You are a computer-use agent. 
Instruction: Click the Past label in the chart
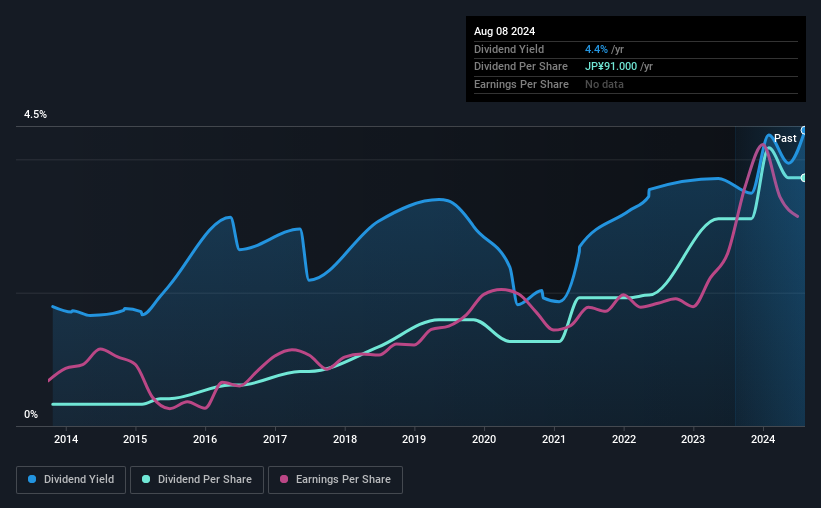click(785, 138)
